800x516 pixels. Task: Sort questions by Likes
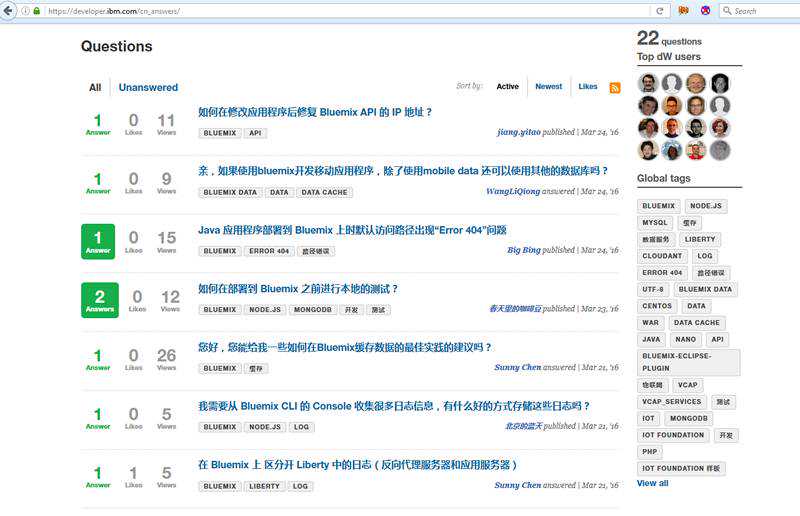[588, 86]
